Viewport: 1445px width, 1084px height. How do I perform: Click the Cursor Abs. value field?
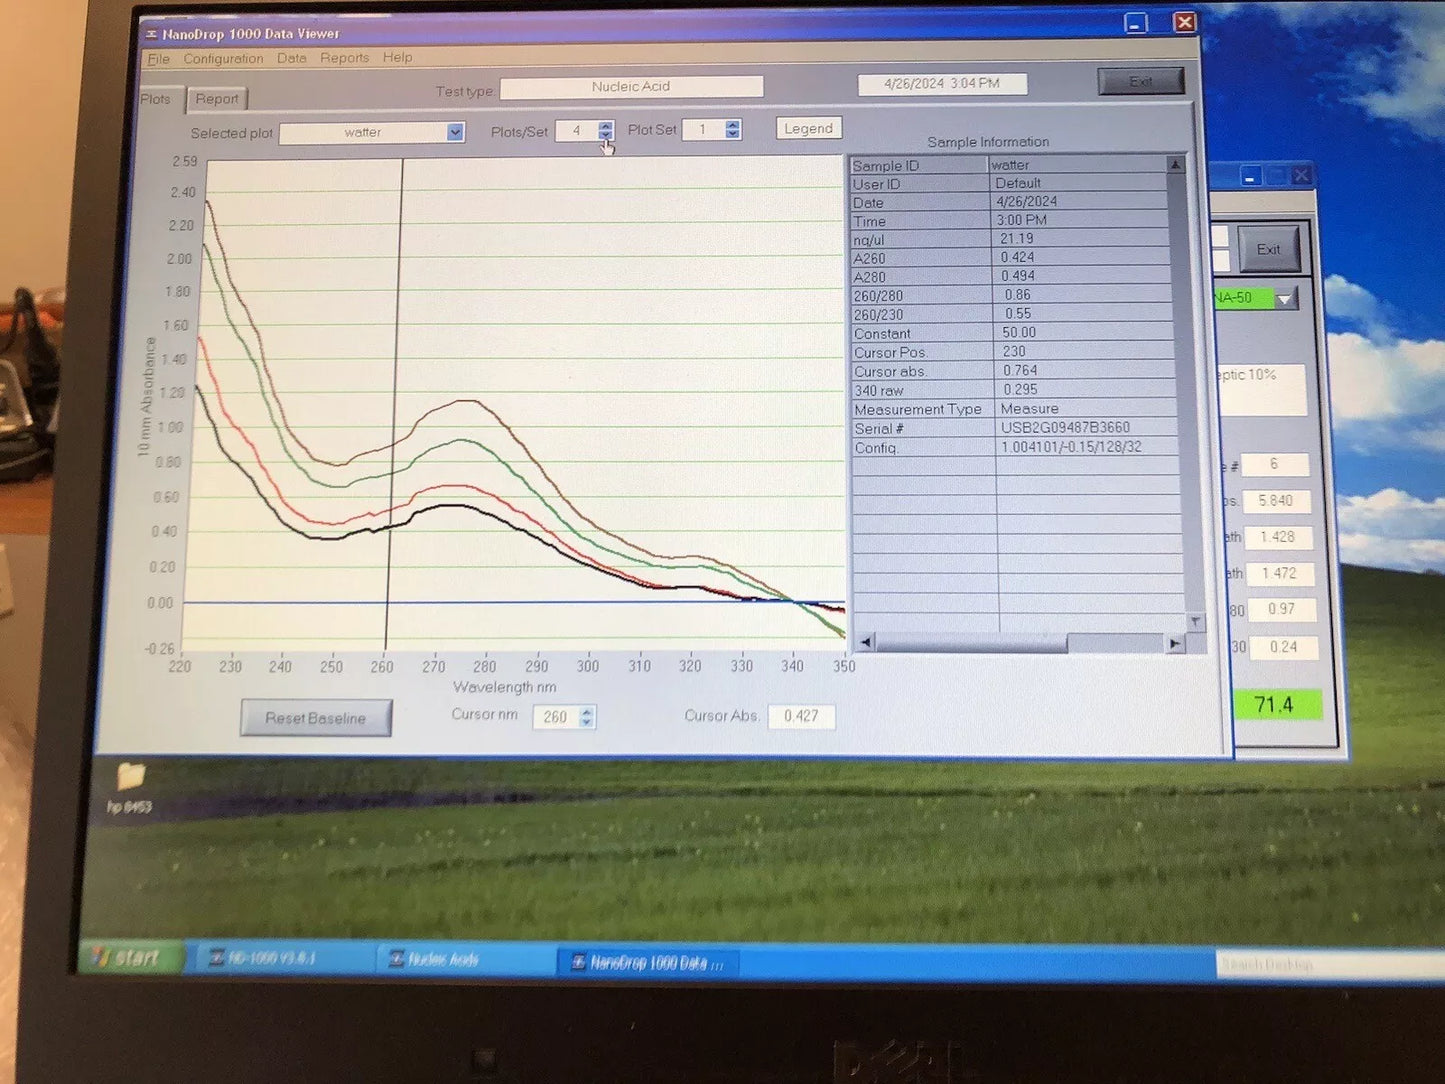click(801, 716)
